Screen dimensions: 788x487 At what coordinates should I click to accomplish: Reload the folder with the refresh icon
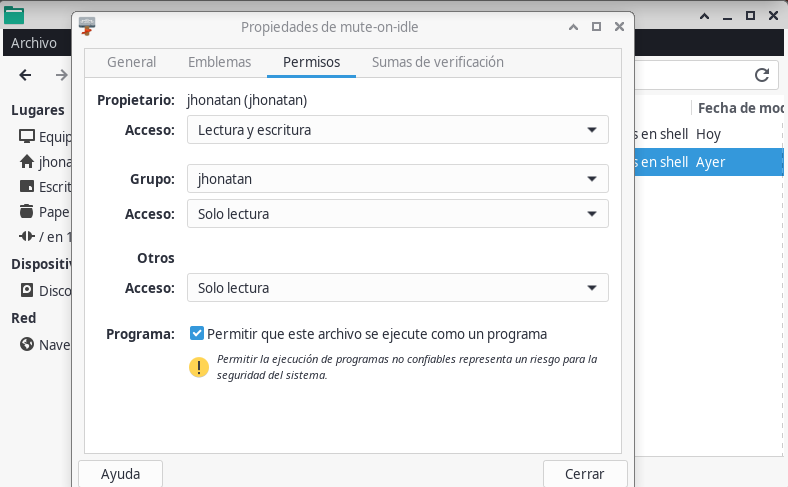pos(762,75)
